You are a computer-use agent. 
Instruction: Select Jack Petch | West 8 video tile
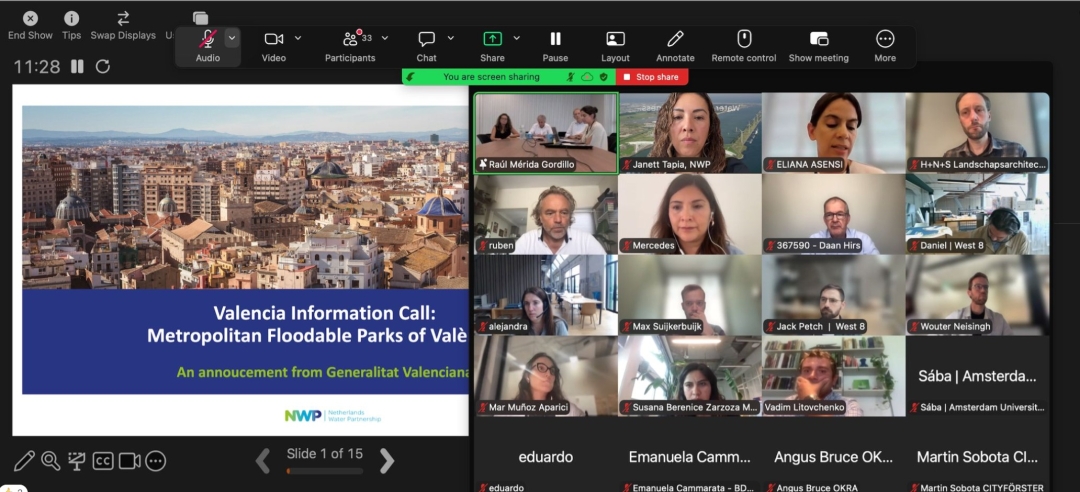[x=833, y=295]
